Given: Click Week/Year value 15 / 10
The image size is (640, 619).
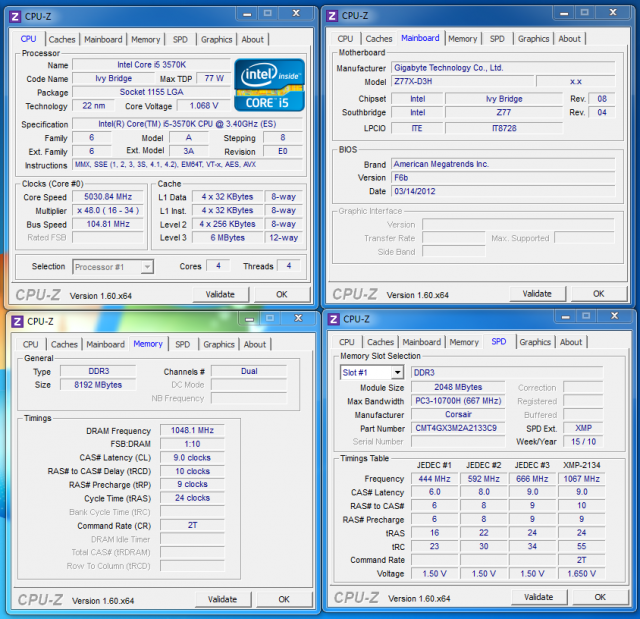Looking at the screenshot, I should click(x=584, y=442).
